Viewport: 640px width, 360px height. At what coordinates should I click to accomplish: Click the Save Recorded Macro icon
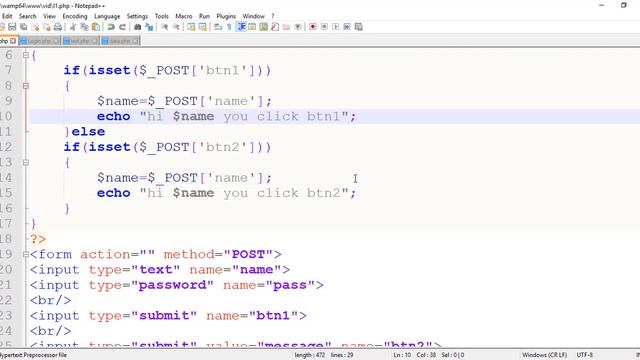point(358,27)
